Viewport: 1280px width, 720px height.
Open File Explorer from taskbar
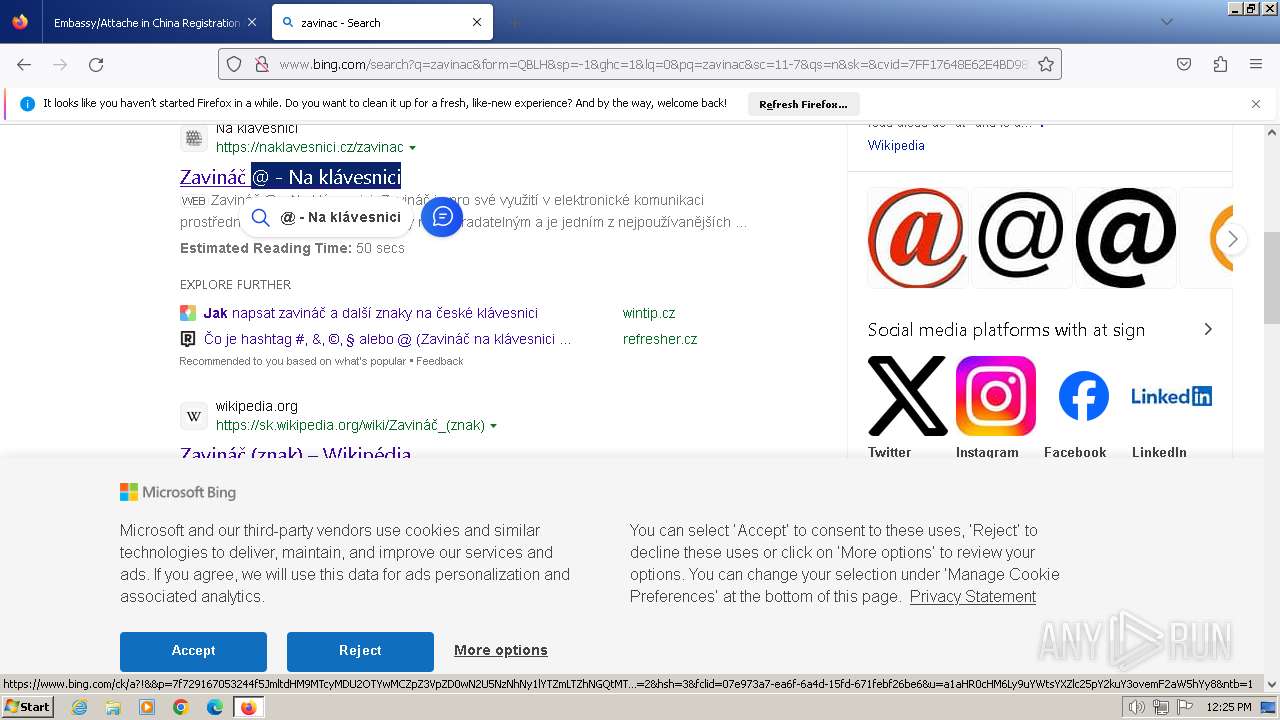point(113,707)
